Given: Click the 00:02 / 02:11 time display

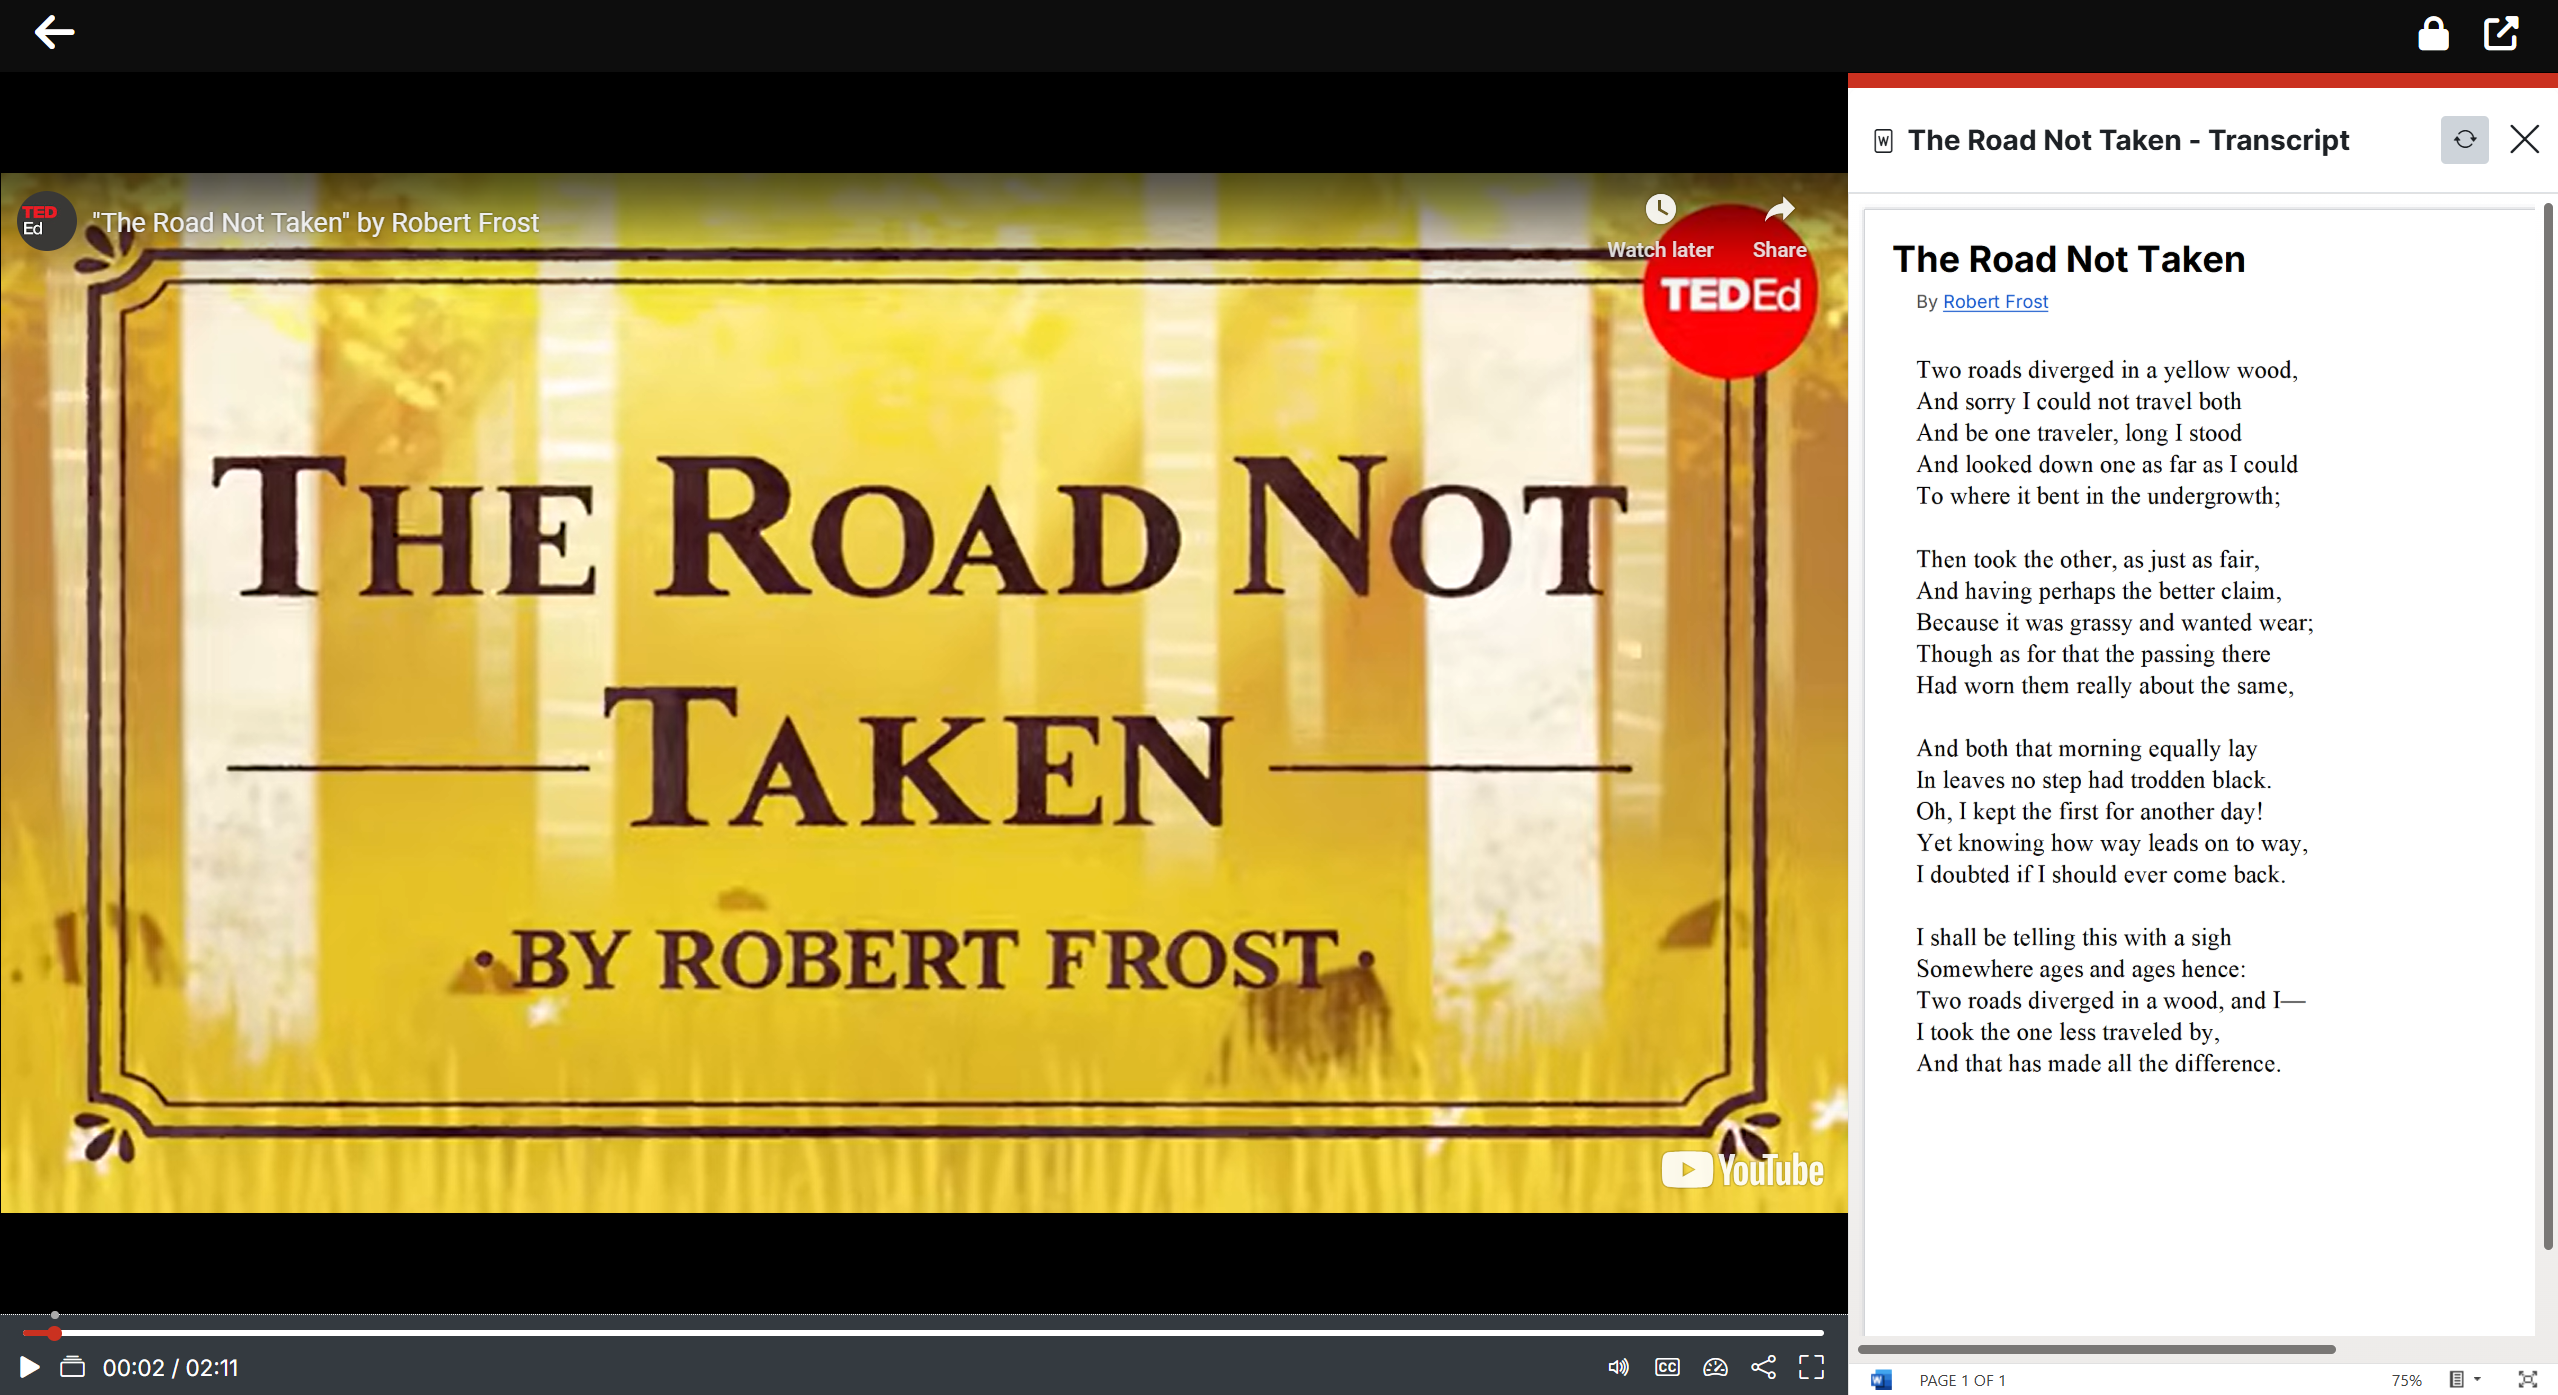Looking at the screenshot, I should point(170,1367).
